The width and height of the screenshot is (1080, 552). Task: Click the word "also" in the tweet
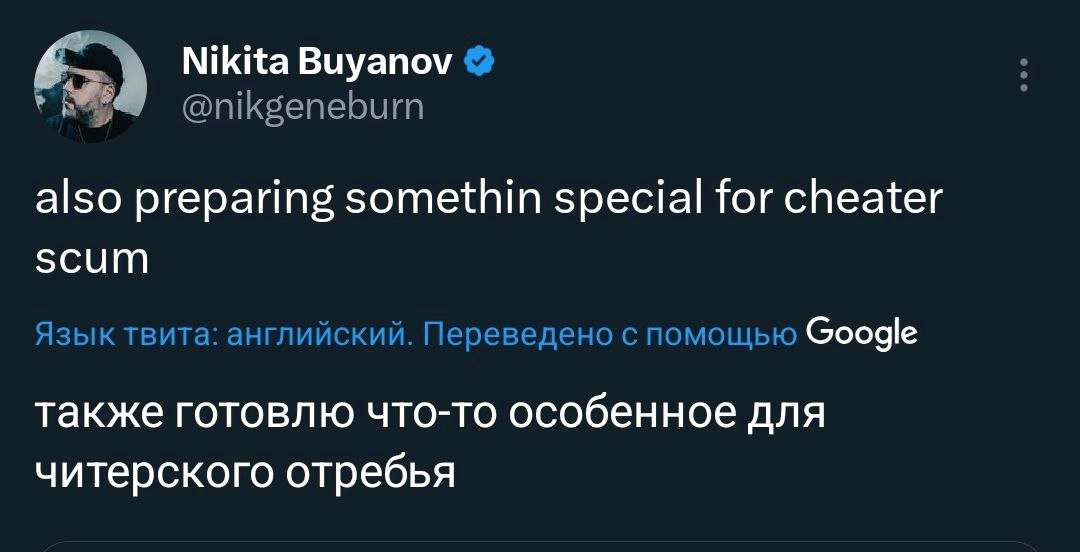pyautogui.click(x=72, y=201)
